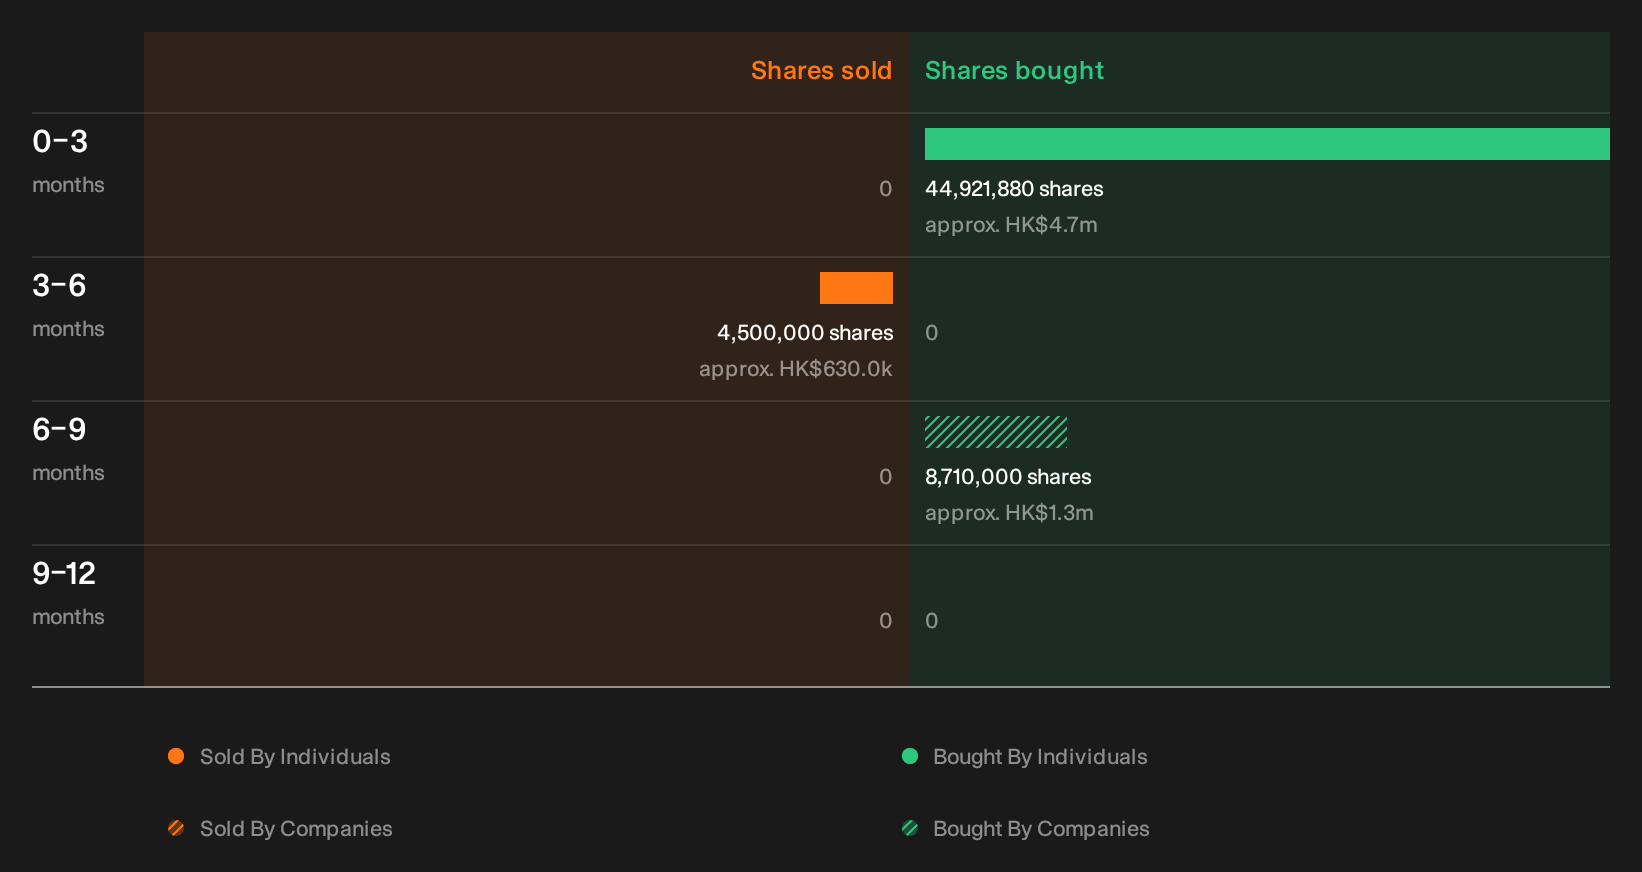Viewport: 1642px width, 872px height.
Task: Click the orange Sold By Individuals legend dot
Action: pos(176,756)
